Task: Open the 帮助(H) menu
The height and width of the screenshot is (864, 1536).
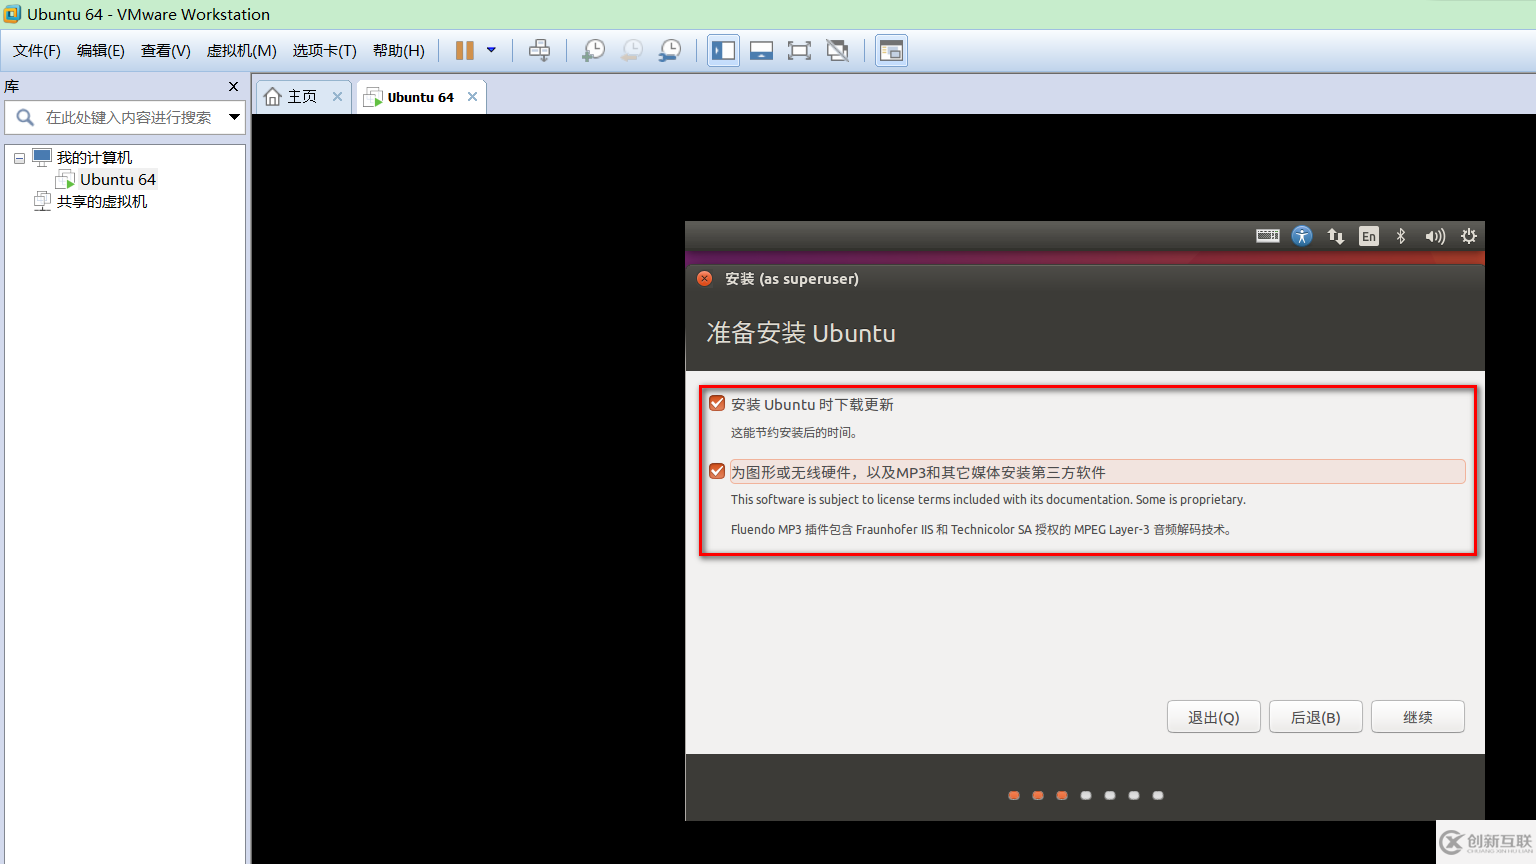Action: [399, 50]
